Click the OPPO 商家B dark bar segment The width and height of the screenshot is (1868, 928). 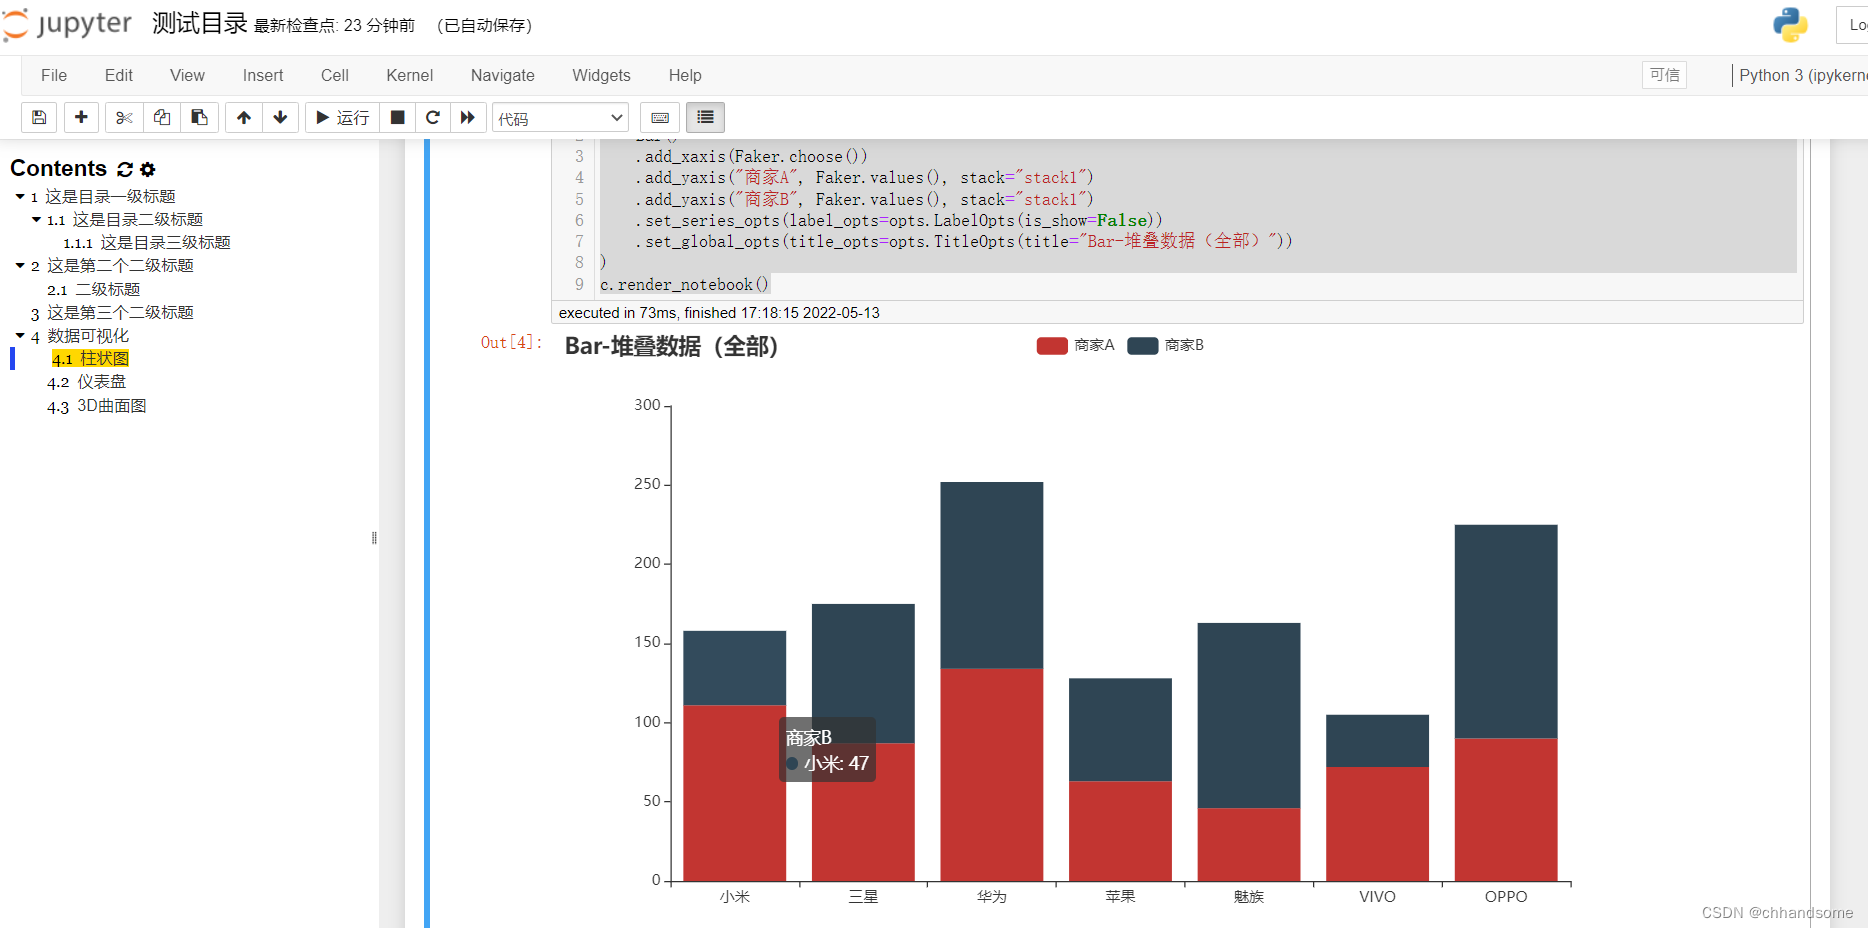coord(1506,632)
